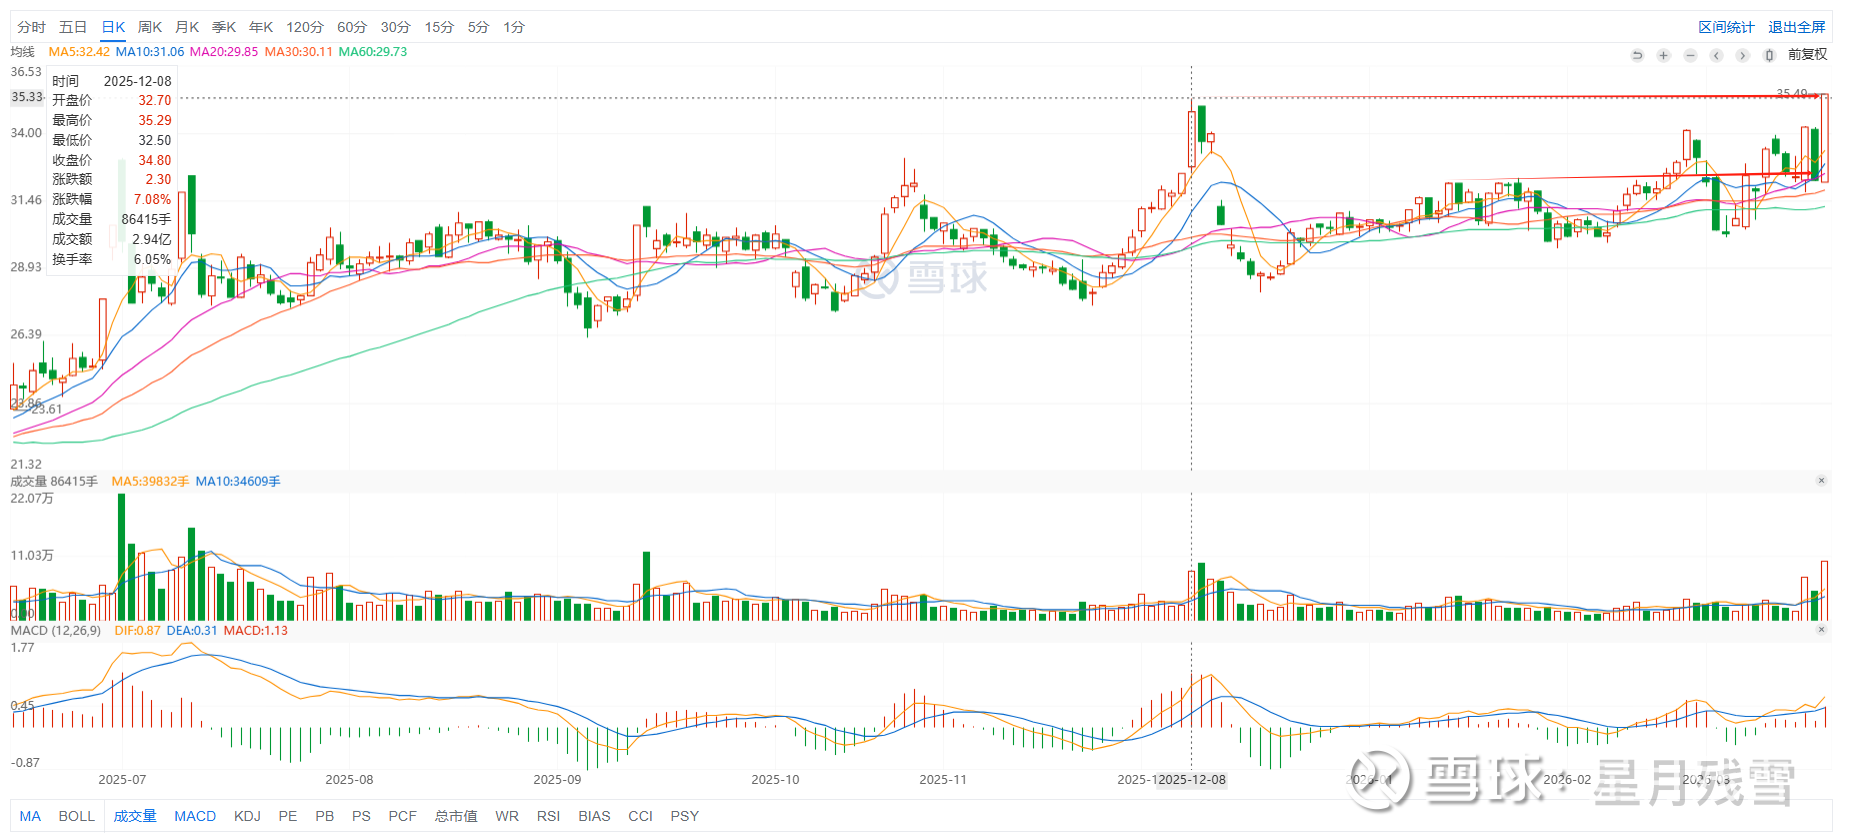Screen dimensions: 1850x839
Task: Click the undo/reset chart view icon
Action: pyautogui.click(x=1637, y=55)
